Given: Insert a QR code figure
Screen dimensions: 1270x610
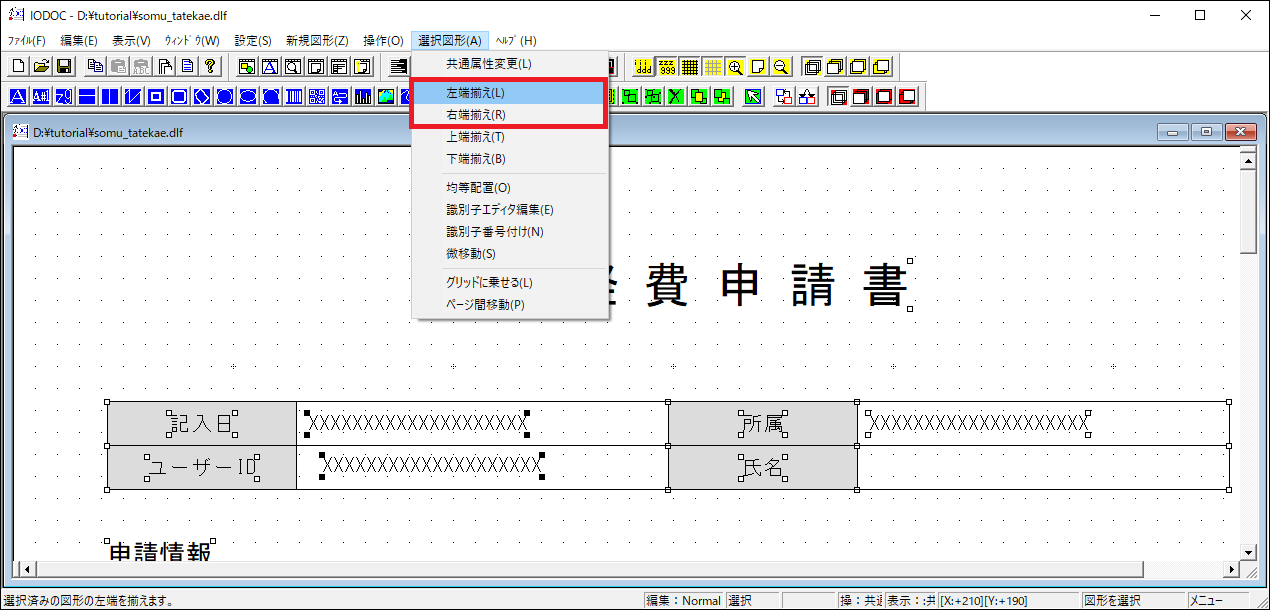Looking at the screenshot, I should (317, 97).
